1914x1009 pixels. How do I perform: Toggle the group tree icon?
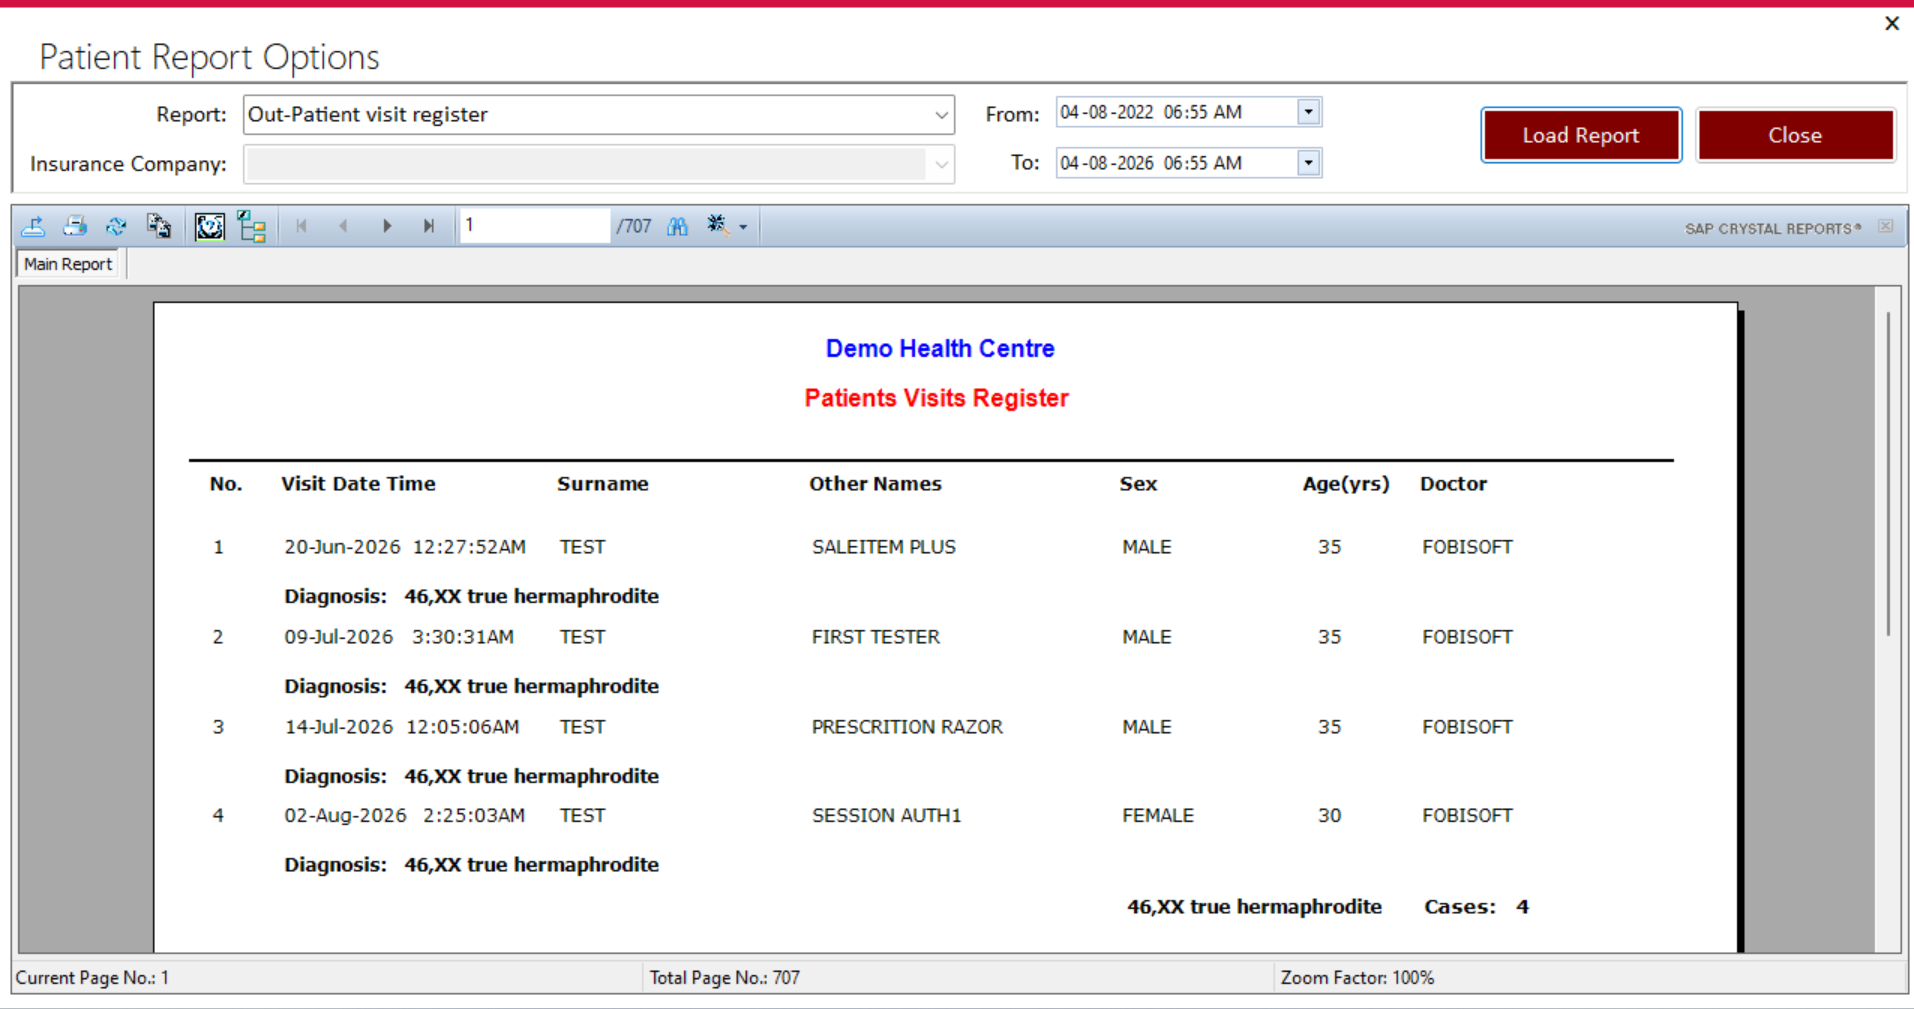tap(252, 227)
